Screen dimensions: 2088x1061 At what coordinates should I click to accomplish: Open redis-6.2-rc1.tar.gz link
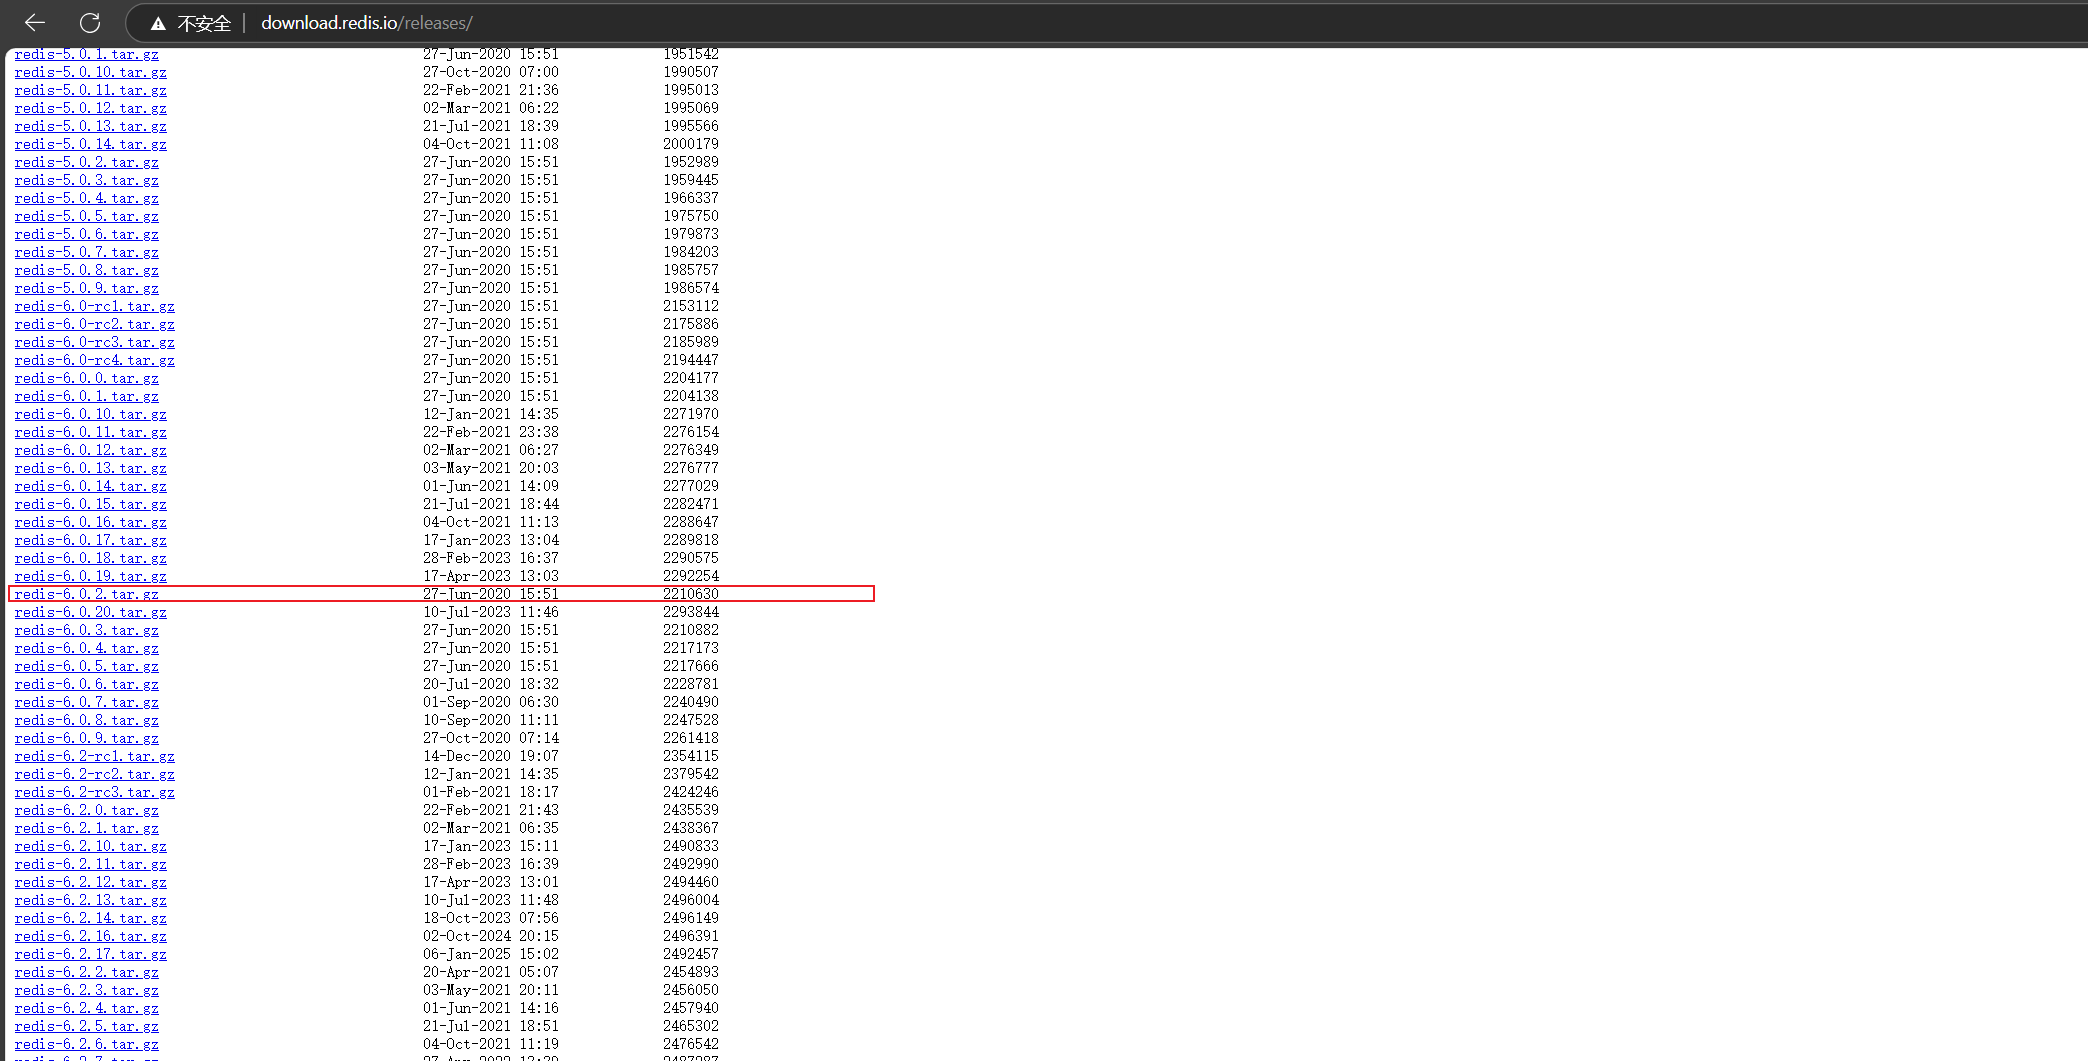click(x=95, y=756)
